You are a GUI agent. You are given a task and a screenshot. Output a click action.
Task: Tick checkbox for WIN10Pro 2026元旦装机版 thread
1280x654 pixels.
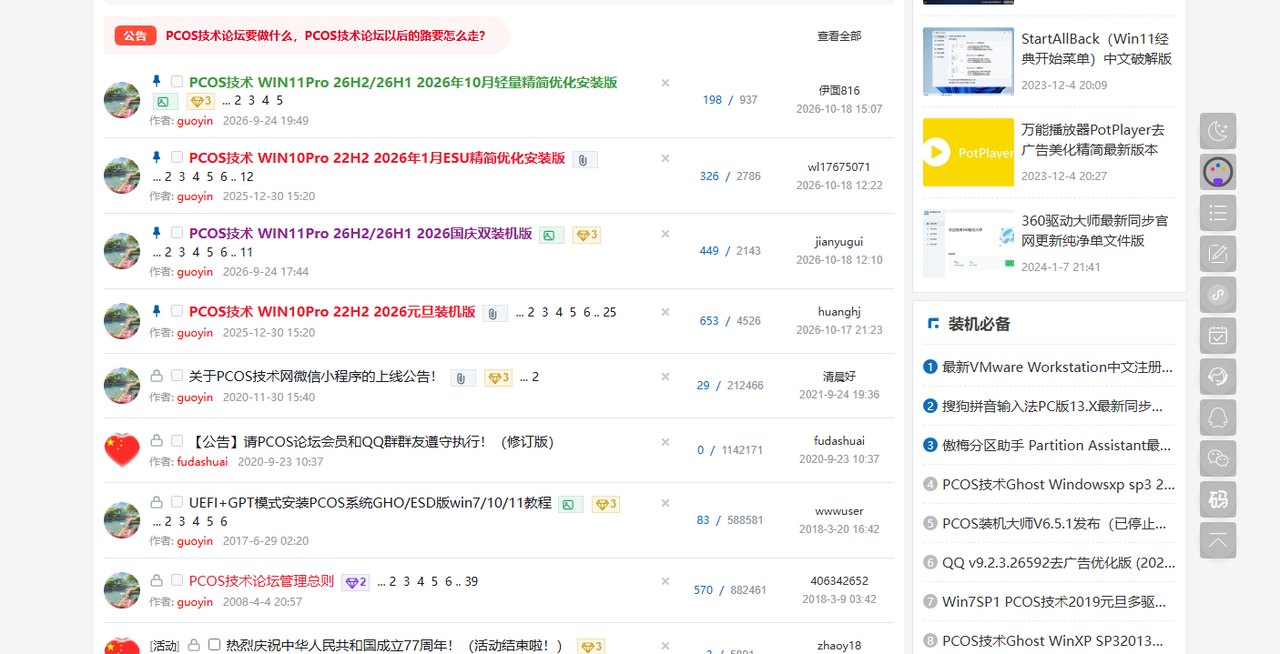[177, 311]
